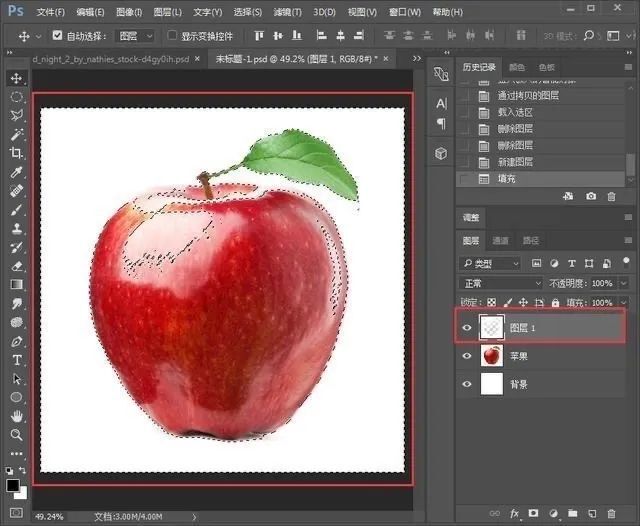This screenshot has height=526, width=640.
Task: Toggle visibility of the 苹果 layer
Action: coord(467,355)
